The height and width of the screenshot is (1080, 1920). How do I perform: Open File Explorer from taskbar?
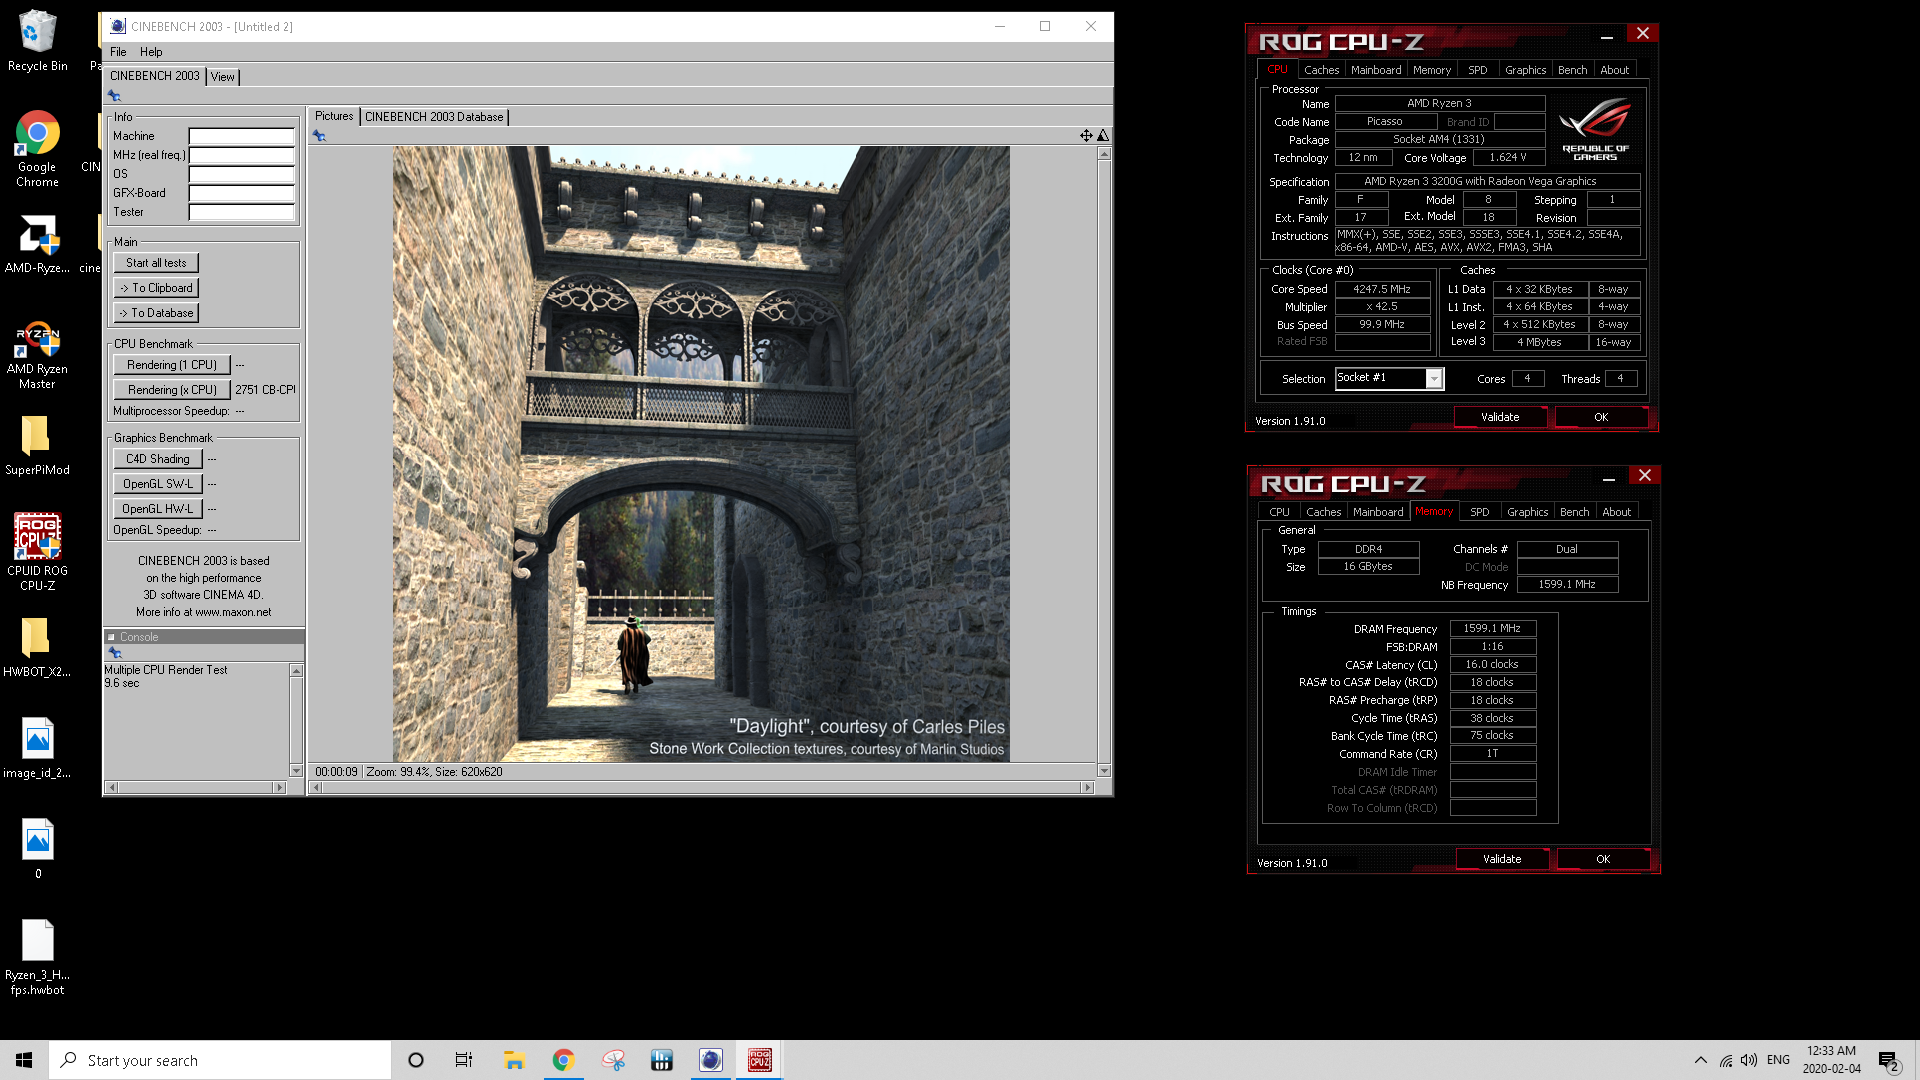[x=514, y=1060]
